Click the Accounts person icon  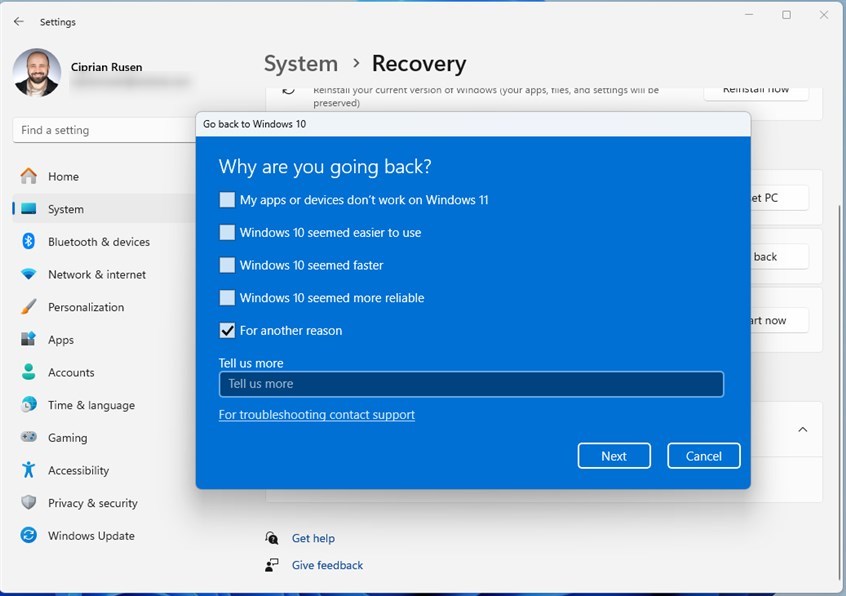click(29, 372)
